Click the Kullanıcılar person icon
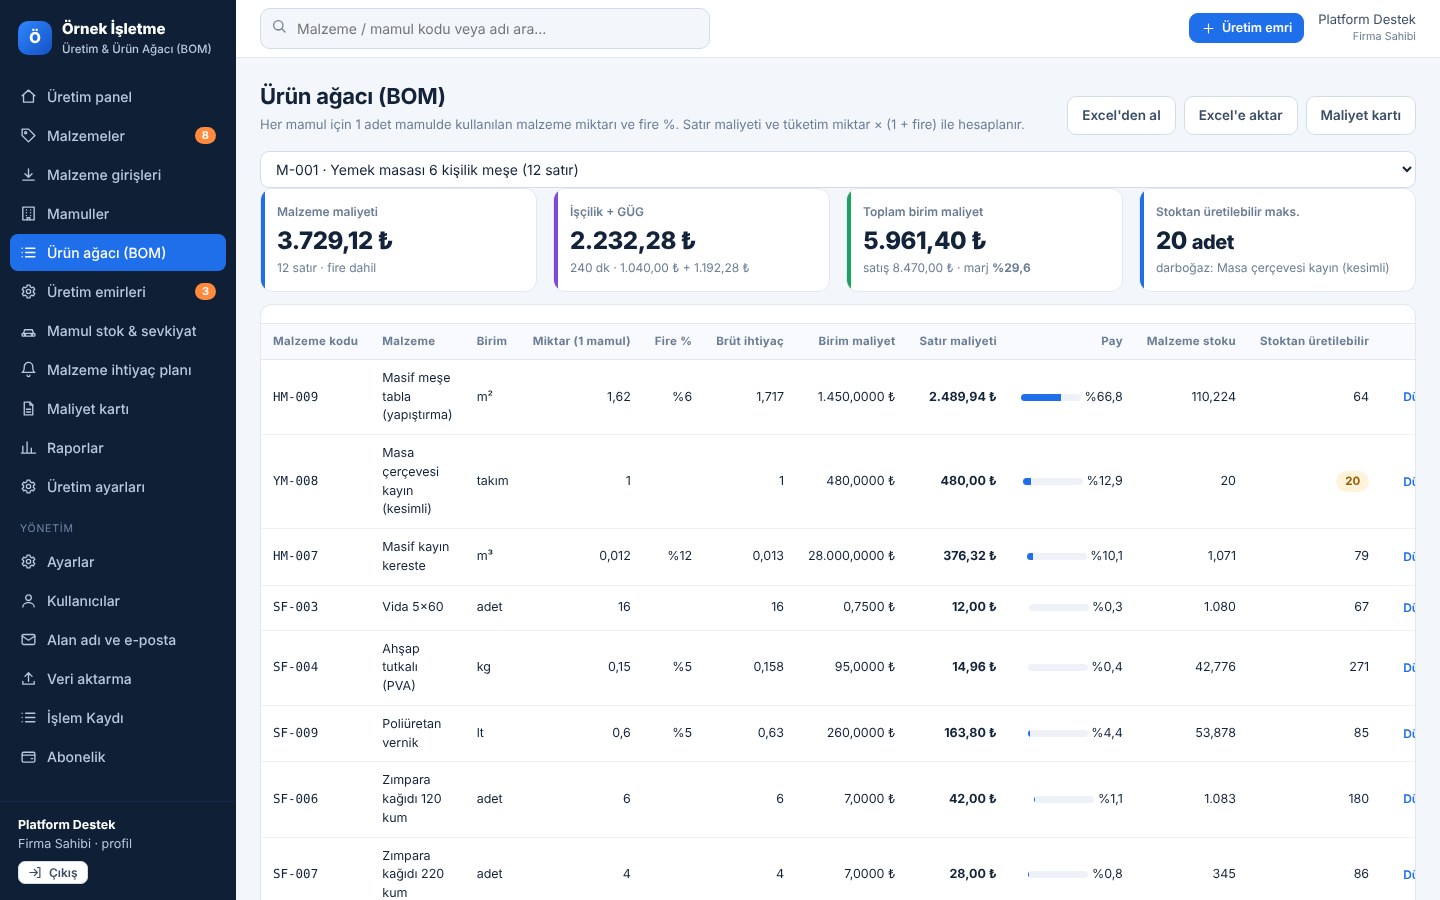 29,601
